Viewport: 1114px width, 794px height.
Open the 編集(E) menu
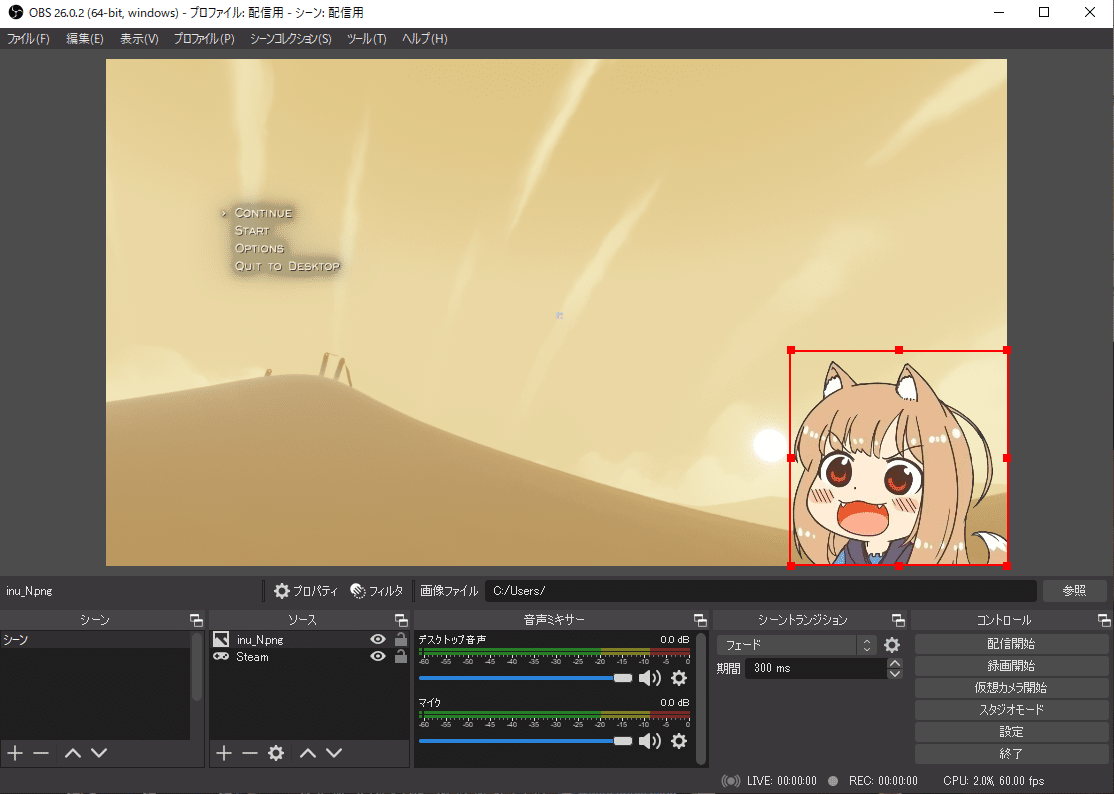85,39
